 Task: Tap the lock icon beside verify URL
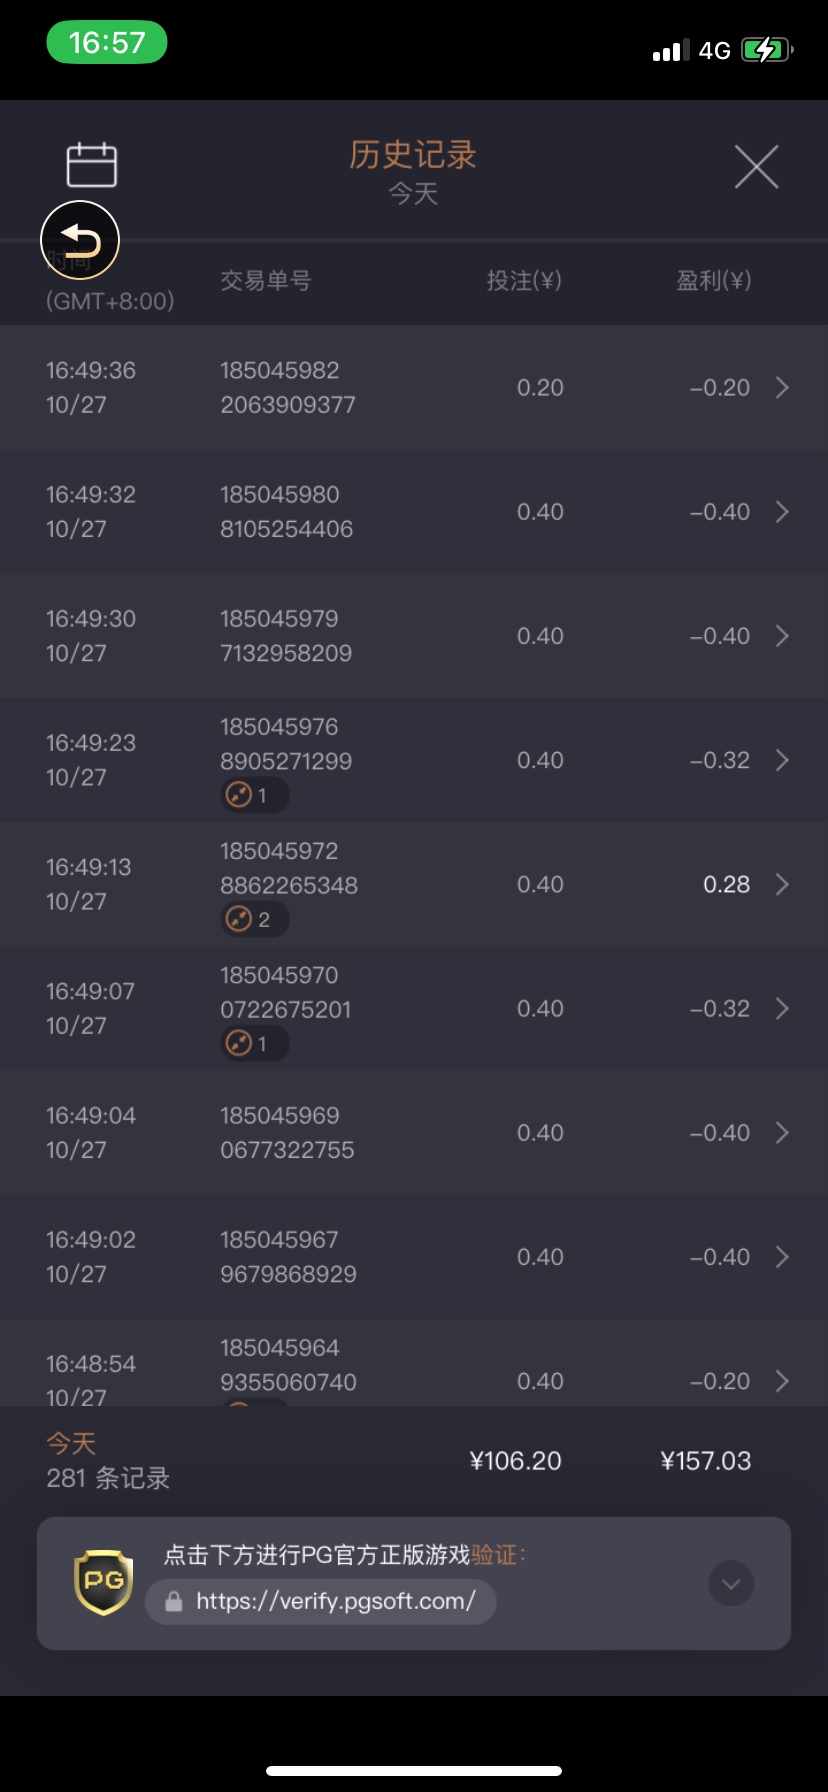coord(174,1602)
